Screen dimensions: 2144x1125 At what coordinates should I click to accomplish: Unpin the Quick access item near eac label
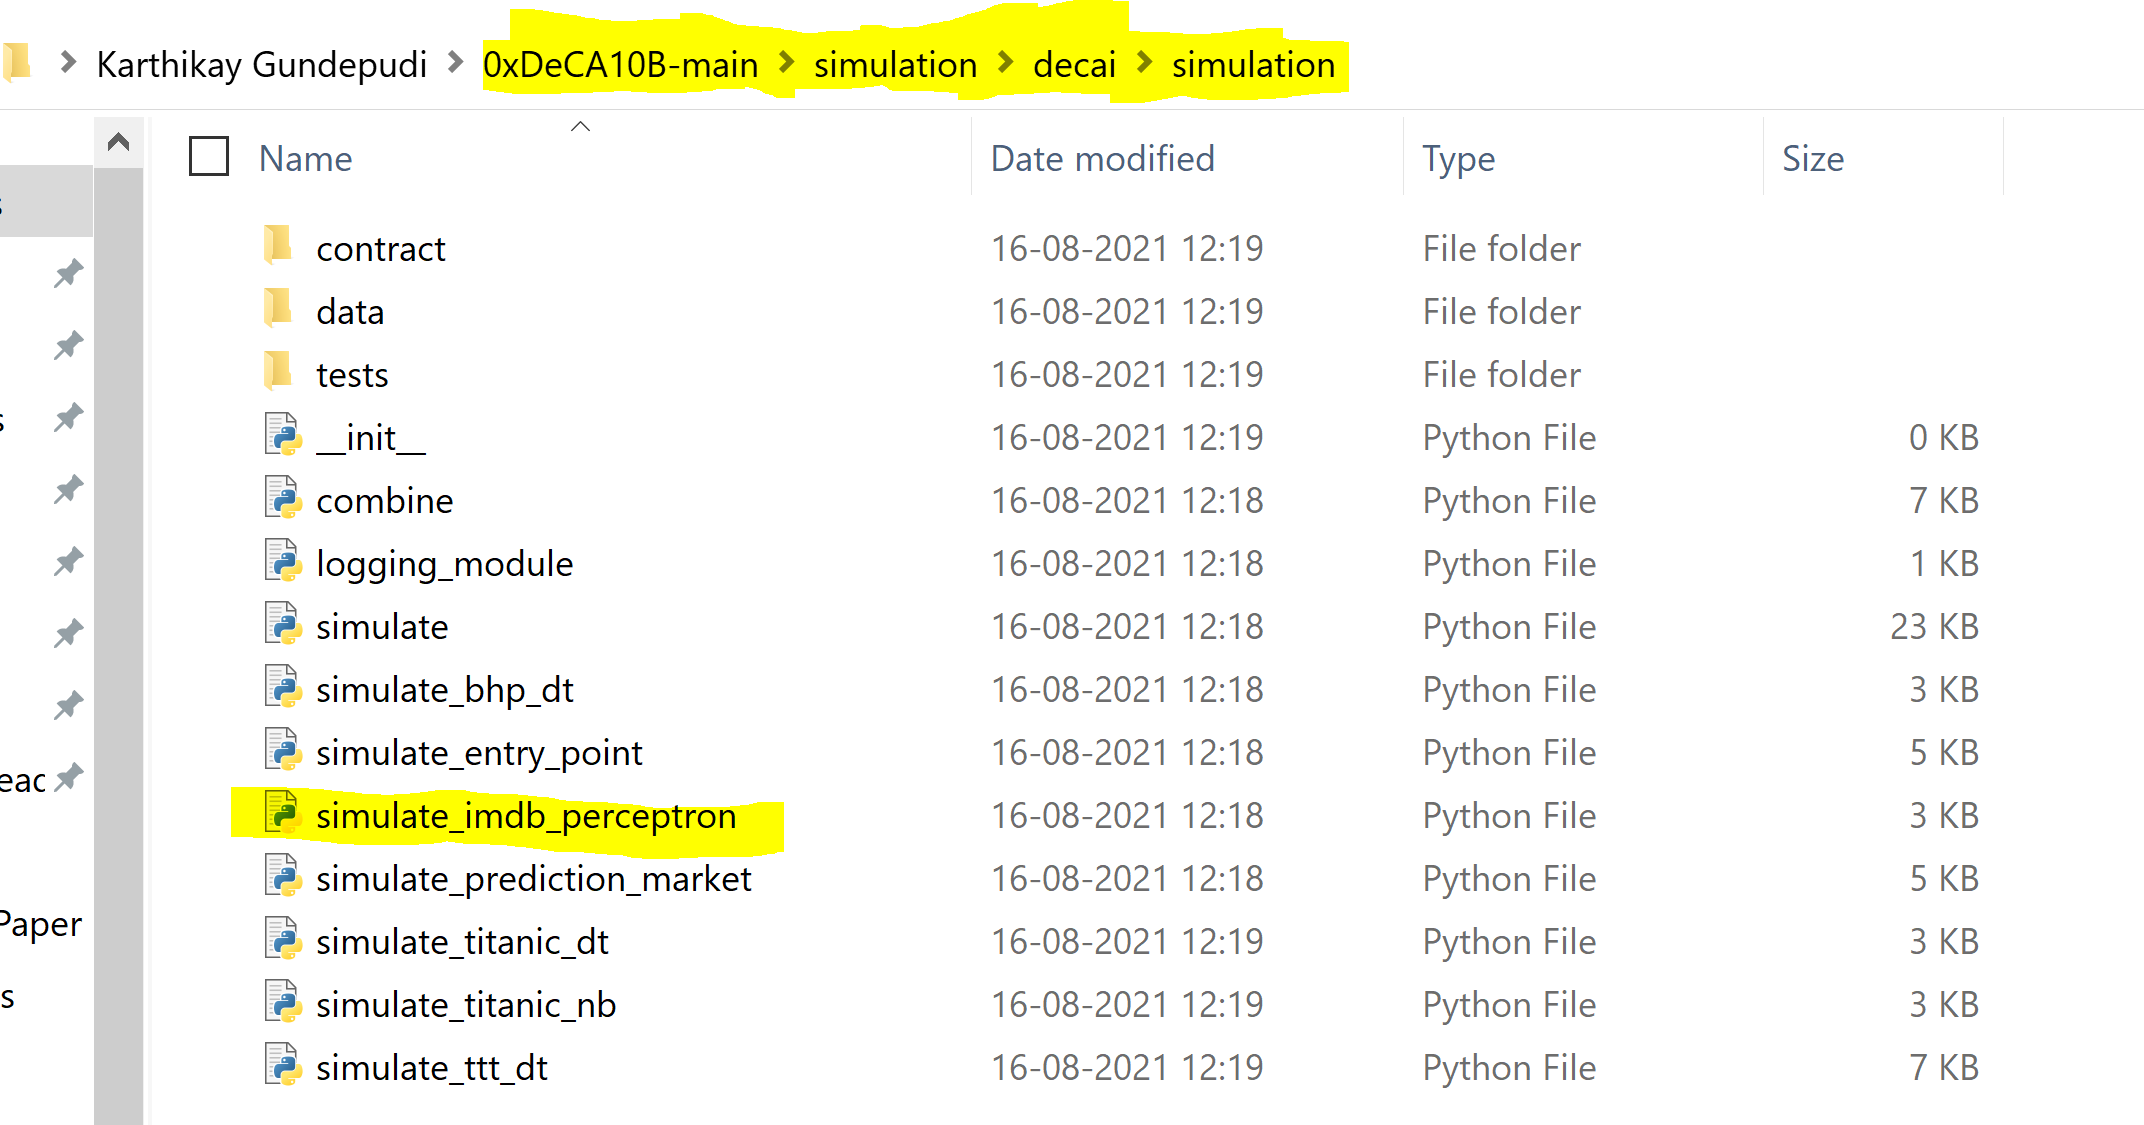click(x=67, y=779)
